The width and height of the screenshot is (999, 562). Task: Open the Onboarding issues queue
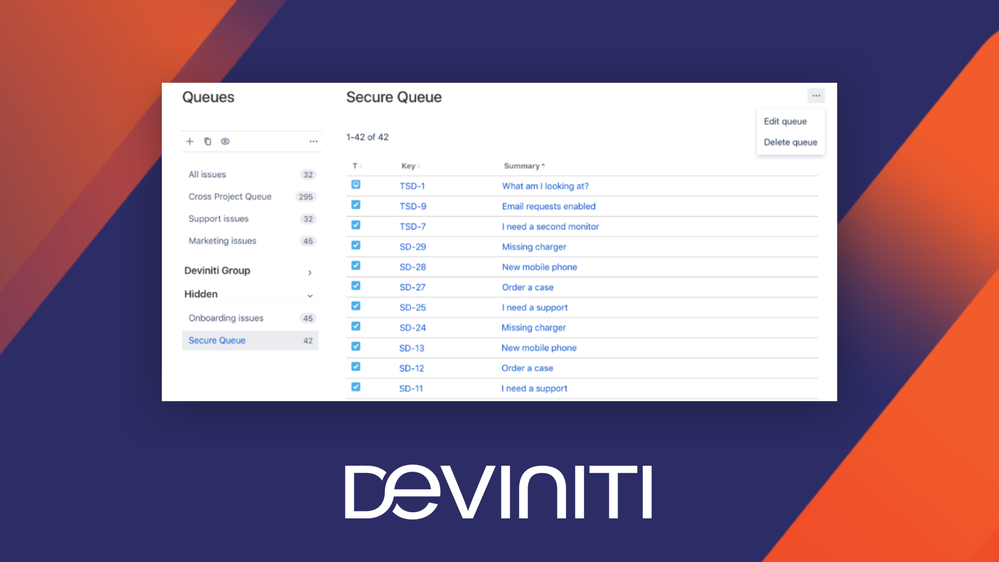click(x=250, y=318)
